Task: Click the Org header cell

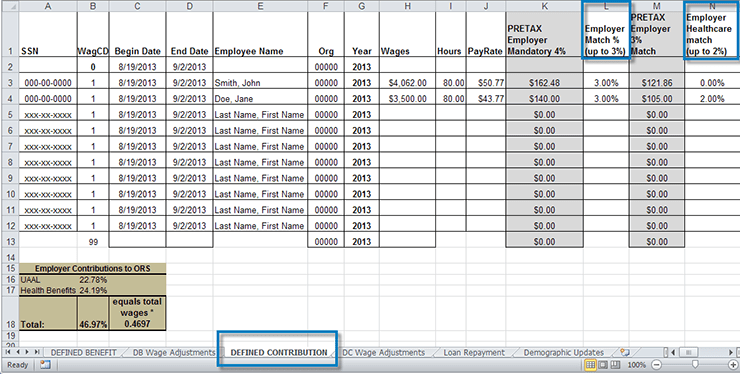Action: coord(326,34)
